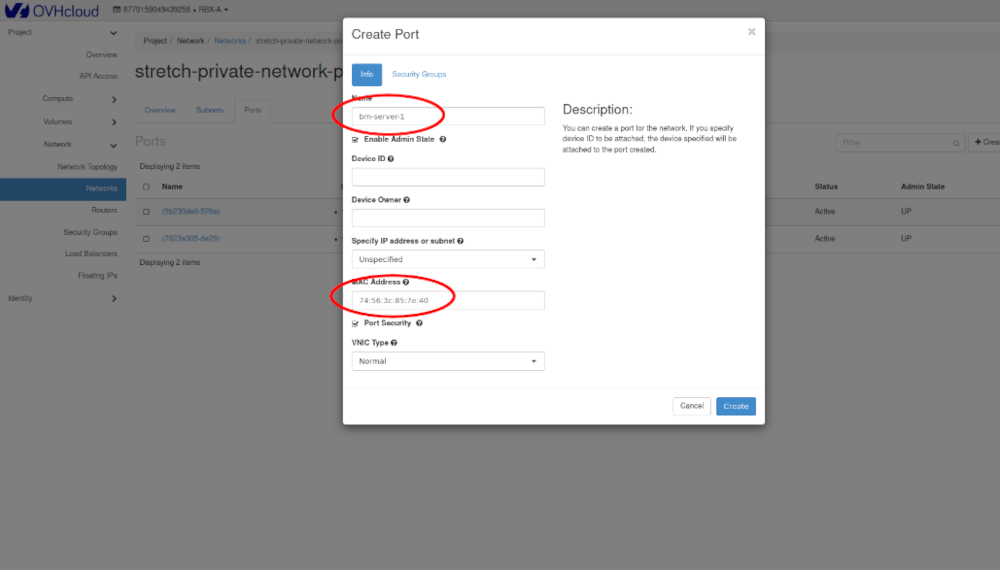1000x570 pixels.
Task: Click the Cancel button
Action: [x=692, y=406]
